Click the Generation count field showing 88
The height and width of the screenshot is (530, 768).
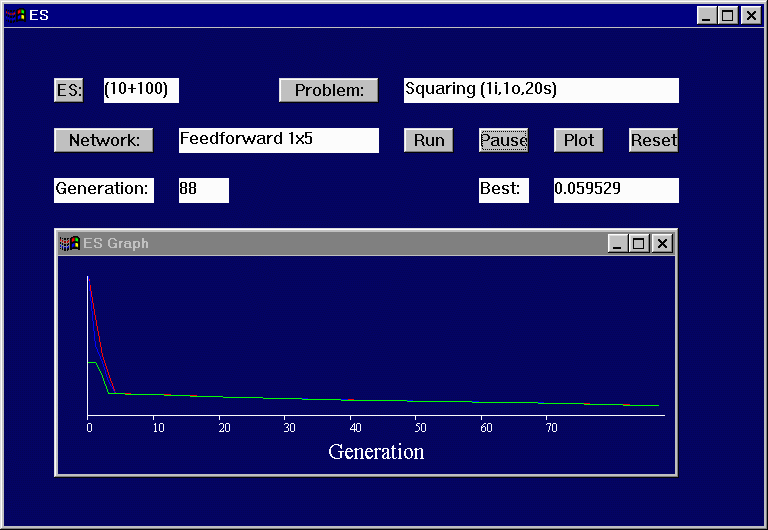pyautogui.click(x=203, y=190)
